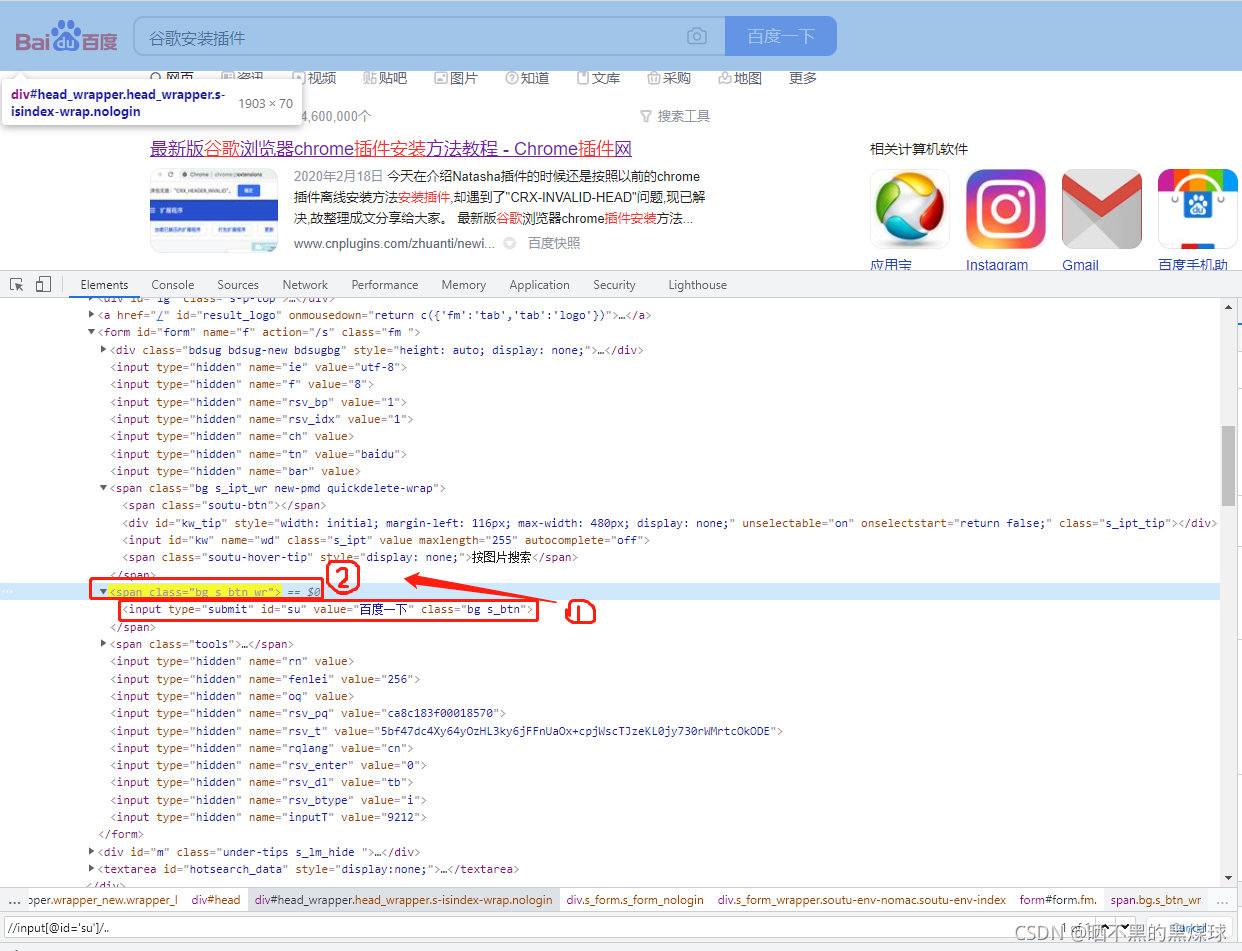This screenshot has height=951, width=1242.
Task: Select the div id="kw_tip" element row
Action: (x=669, y=523)
